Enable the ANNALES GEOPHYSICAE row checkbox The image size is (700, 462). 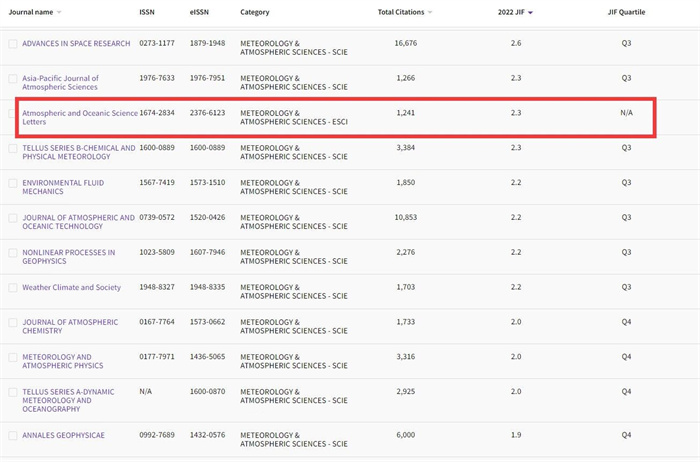coord(13,436)
